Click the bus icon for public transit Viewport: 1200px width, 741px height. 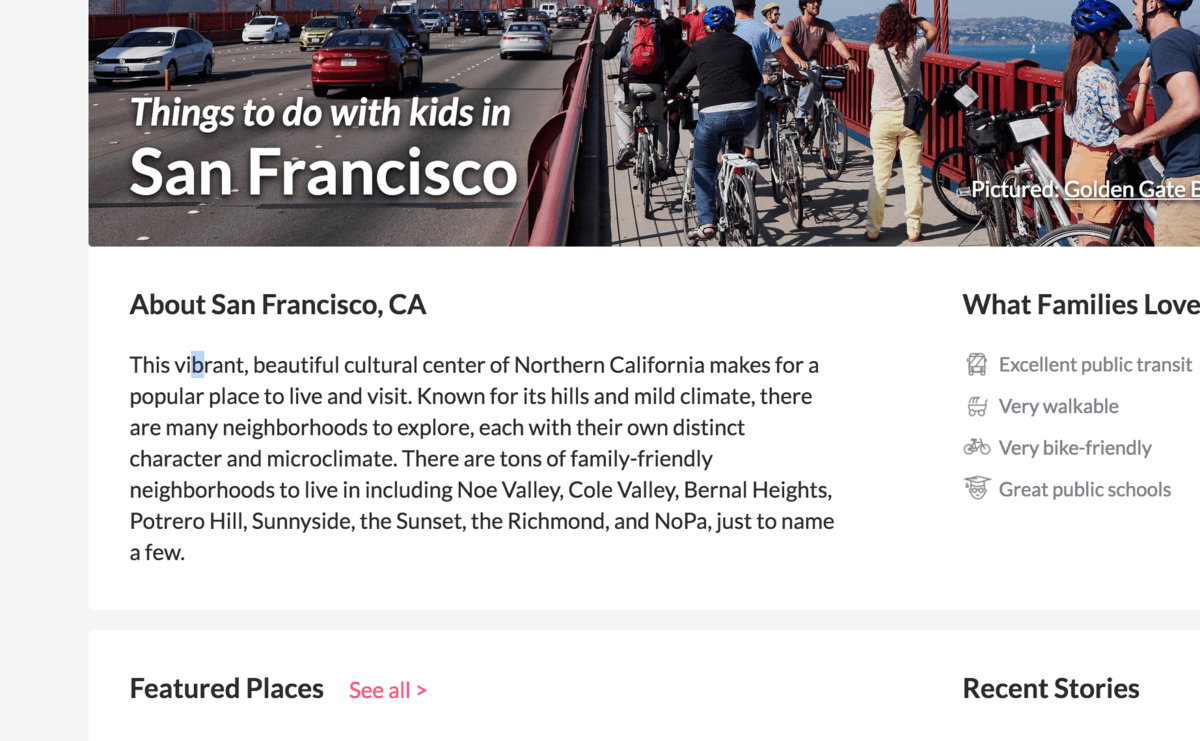(976, 365)
